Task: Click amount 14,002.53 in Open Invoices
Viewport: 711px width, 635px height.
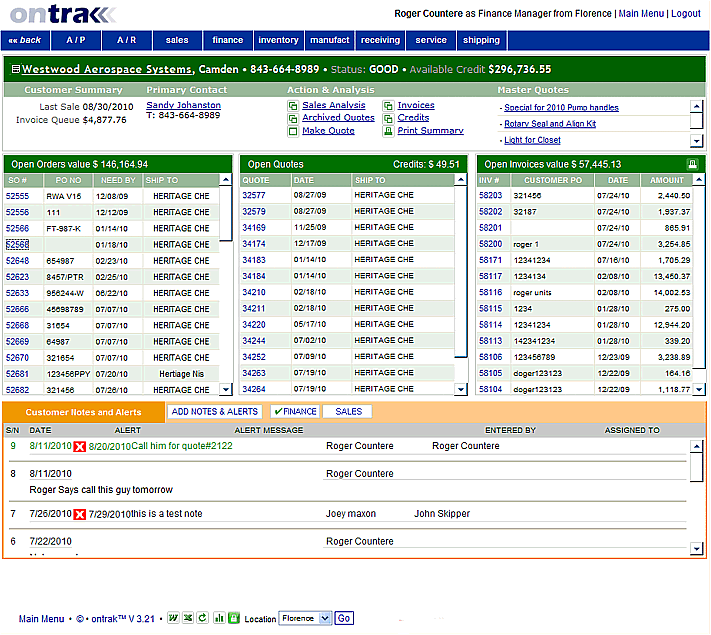Action: pyautogui.click(x=672, y=293)
